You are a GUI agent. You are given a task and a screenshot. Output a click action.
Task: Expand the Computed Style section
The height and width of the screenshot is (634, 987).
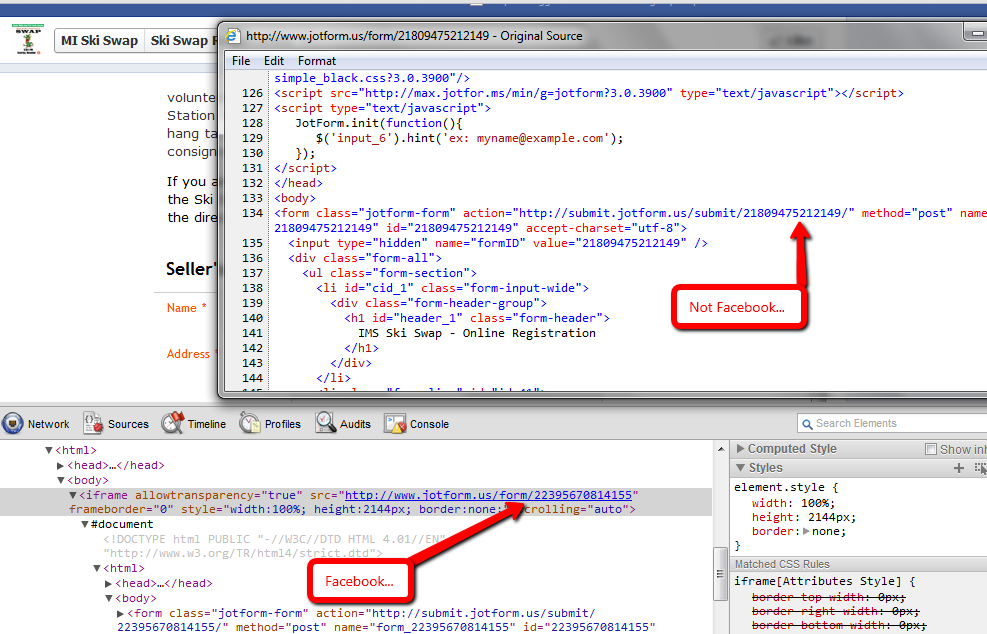tap(740, 450)
